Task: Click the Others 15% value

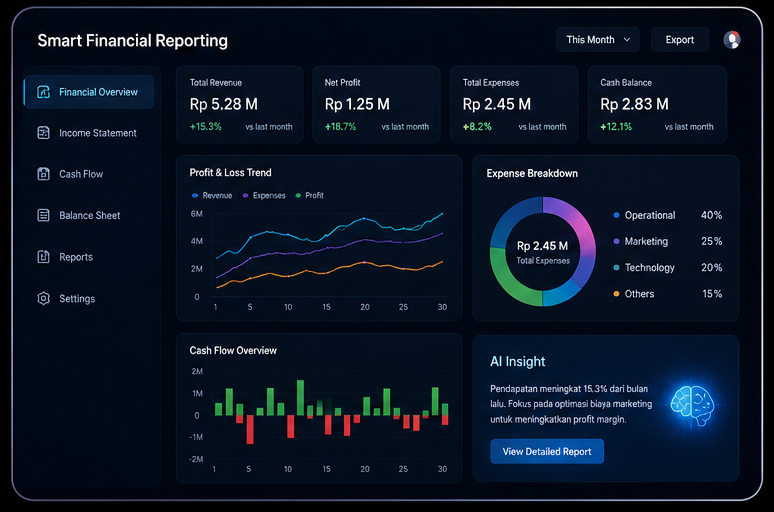Action: 712,294
